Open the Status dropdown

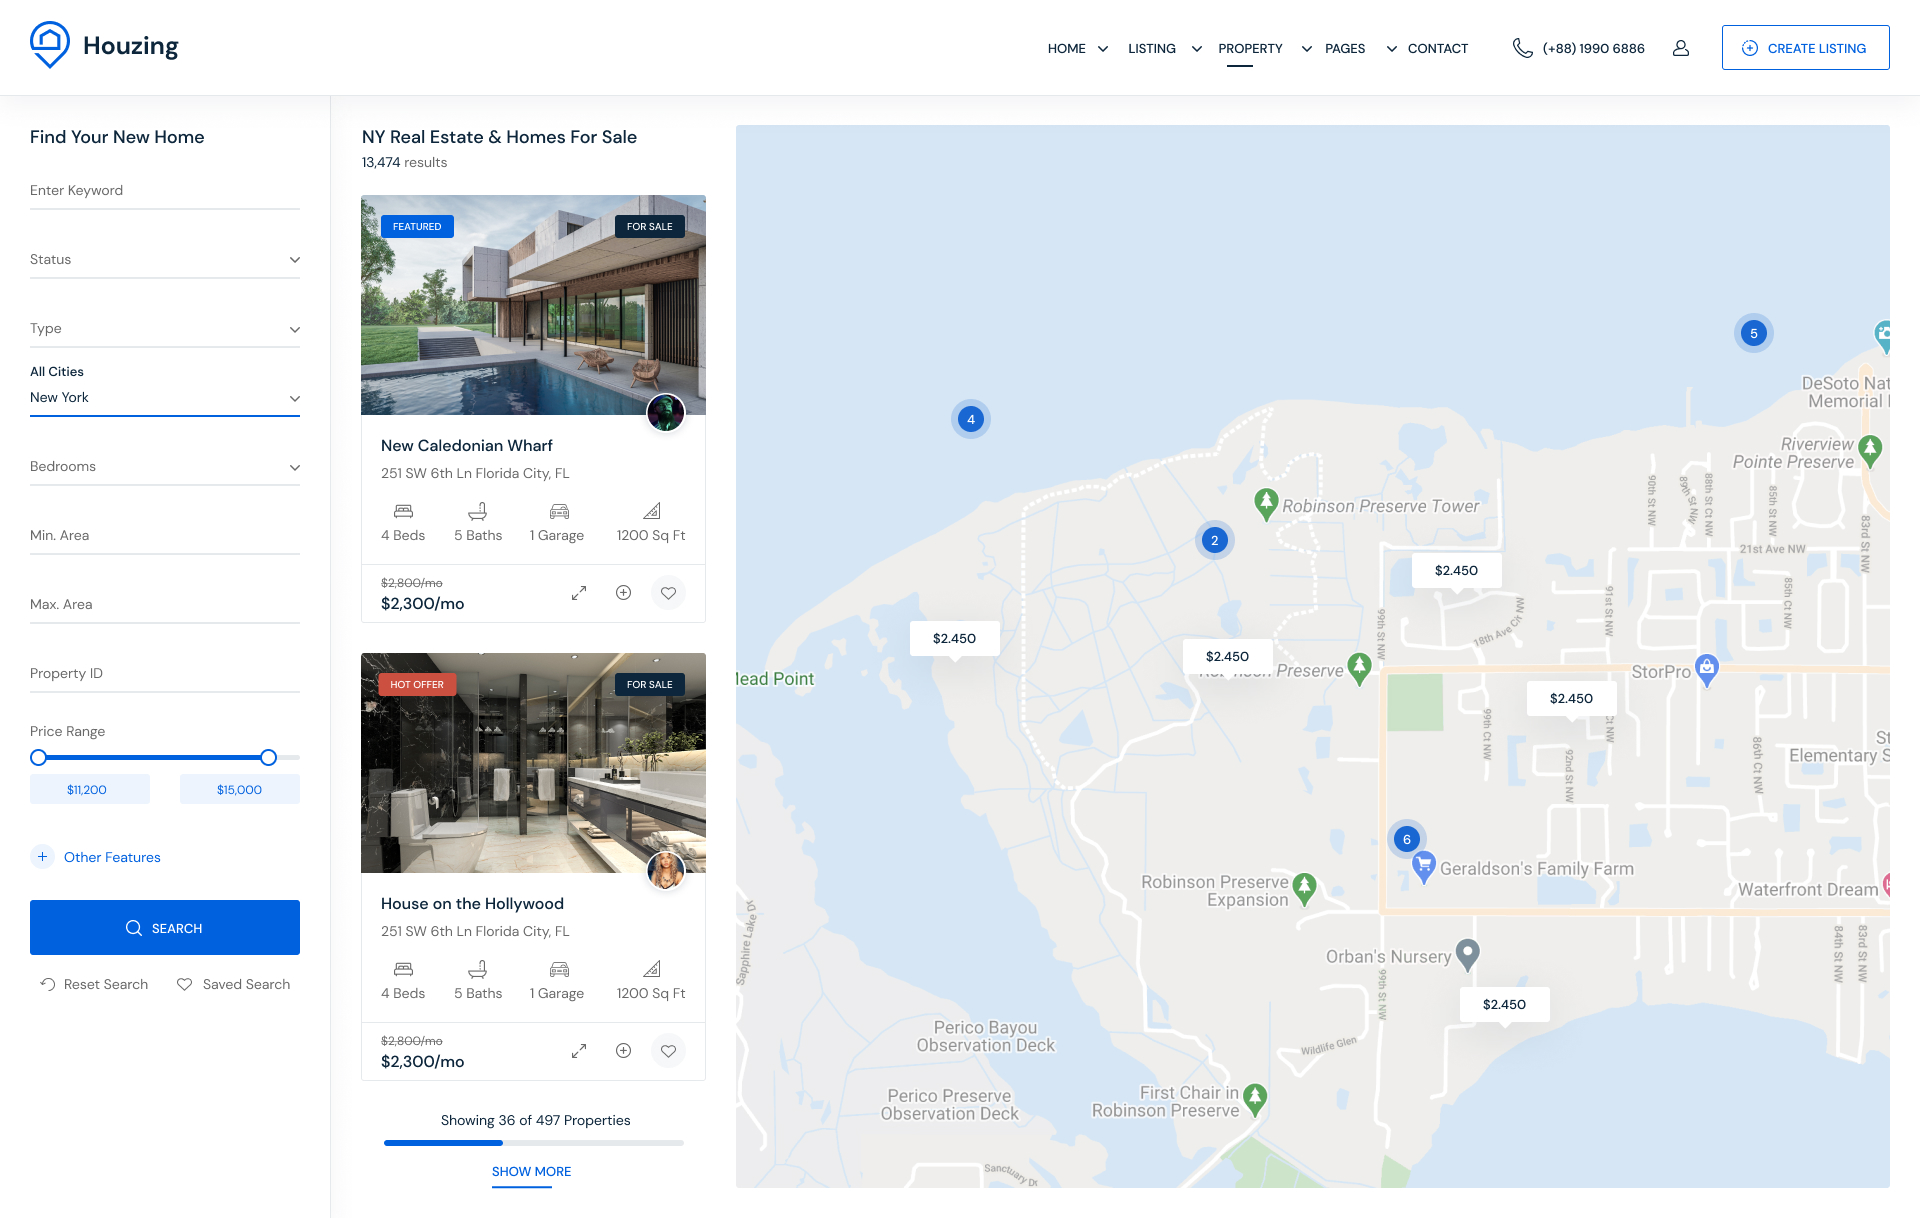click(164, 260)
